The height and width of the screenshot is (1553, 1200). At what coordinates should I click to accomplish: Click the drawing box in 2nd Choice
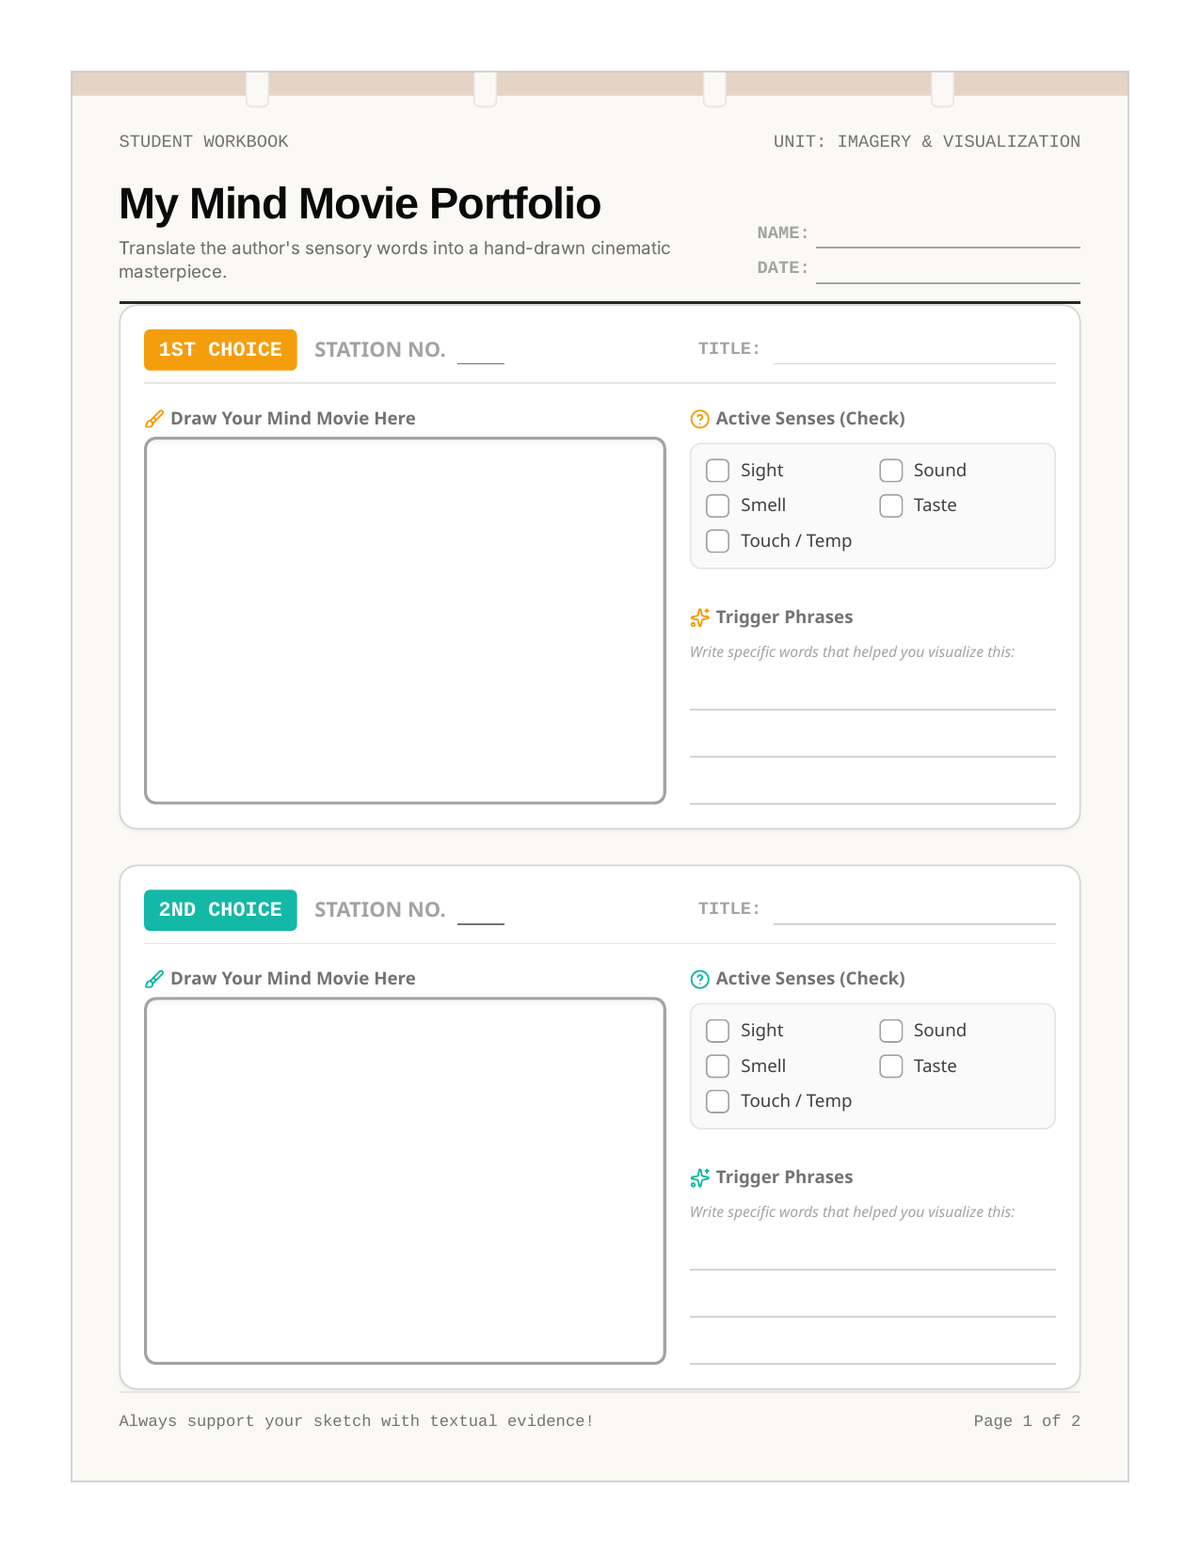point(405,1180)
